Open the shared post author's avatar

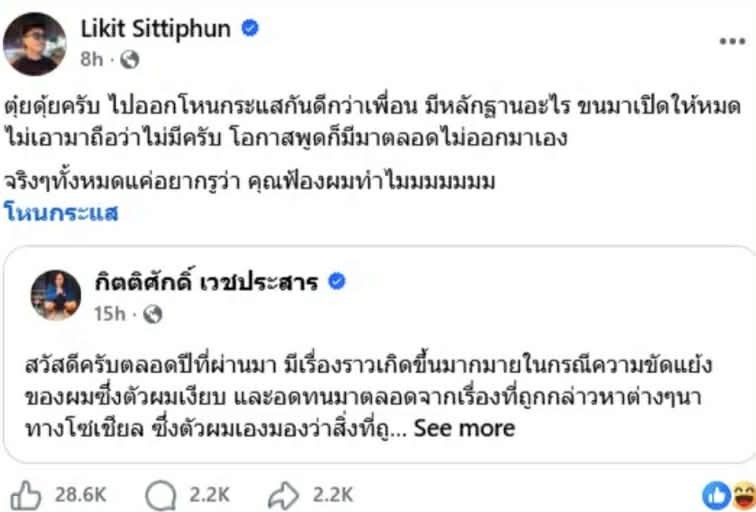[56, 295]
